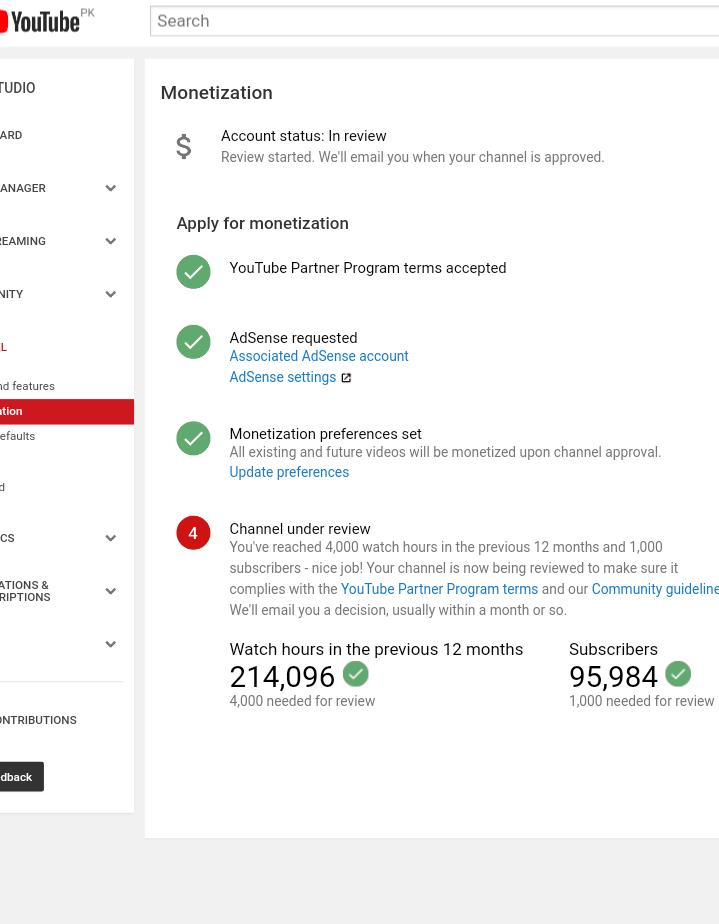The width and height of the screenshot is (719, 924).
Task: Click the 'Monetization preferences set' text
Action: [325, 434]
